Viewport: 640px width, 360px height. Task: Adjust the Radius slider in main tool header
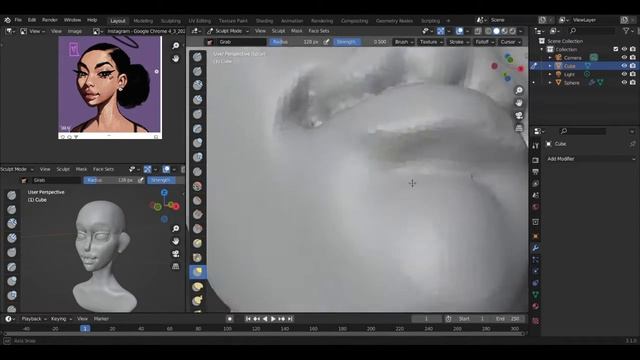point(295,42)
